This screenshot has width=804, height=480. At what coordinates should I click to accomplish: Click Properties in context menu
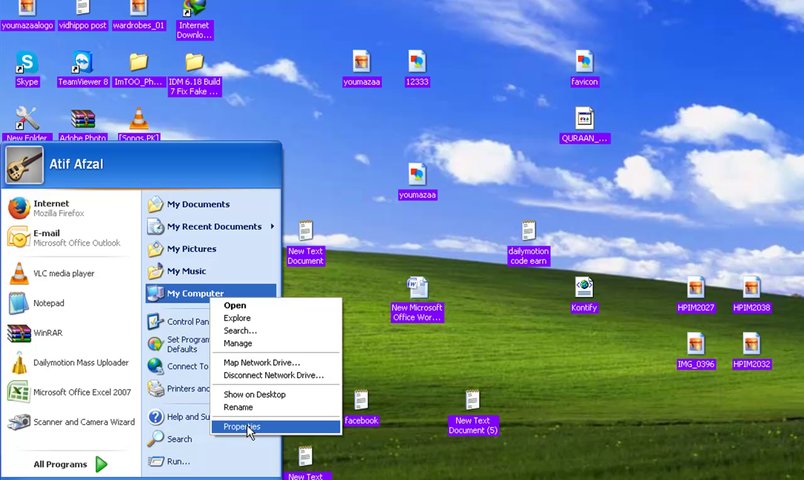pos(276,427)
